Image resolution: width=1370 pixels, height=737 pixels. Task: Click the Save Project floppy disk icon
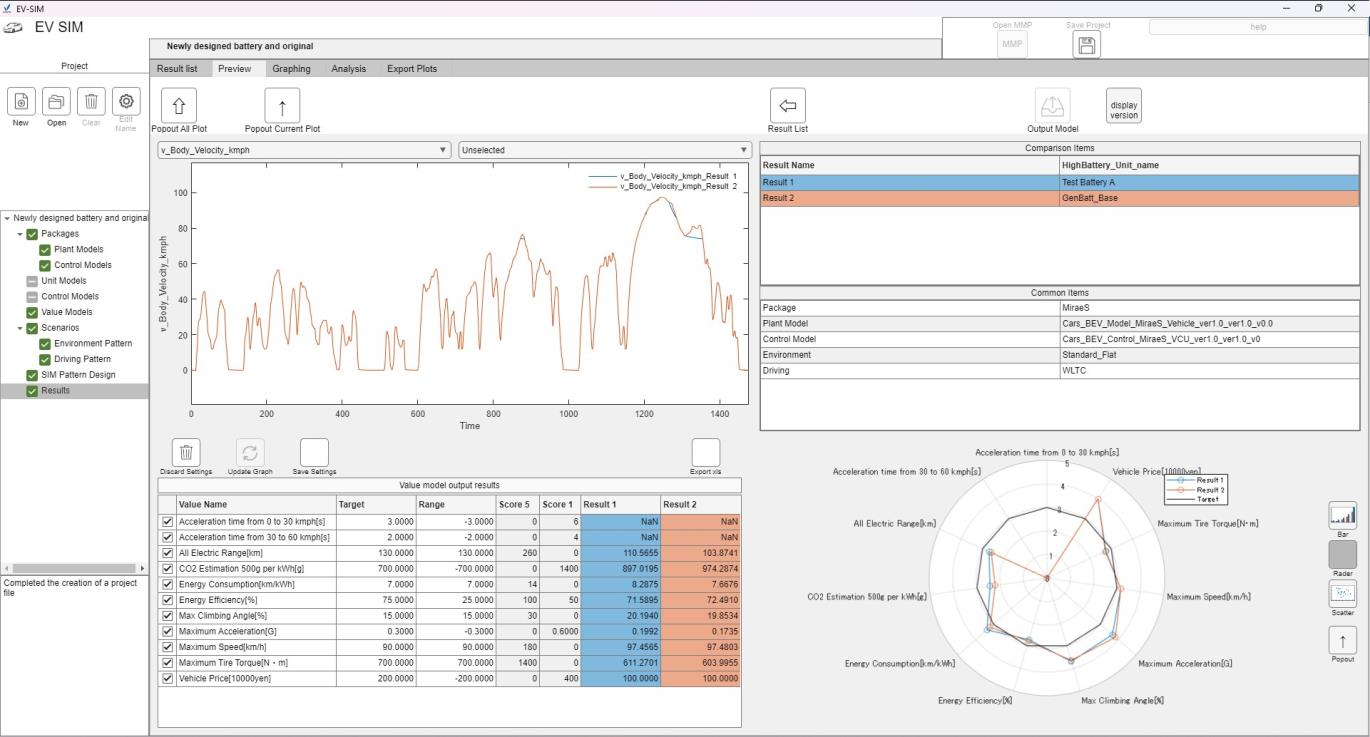pos(1086,45)
